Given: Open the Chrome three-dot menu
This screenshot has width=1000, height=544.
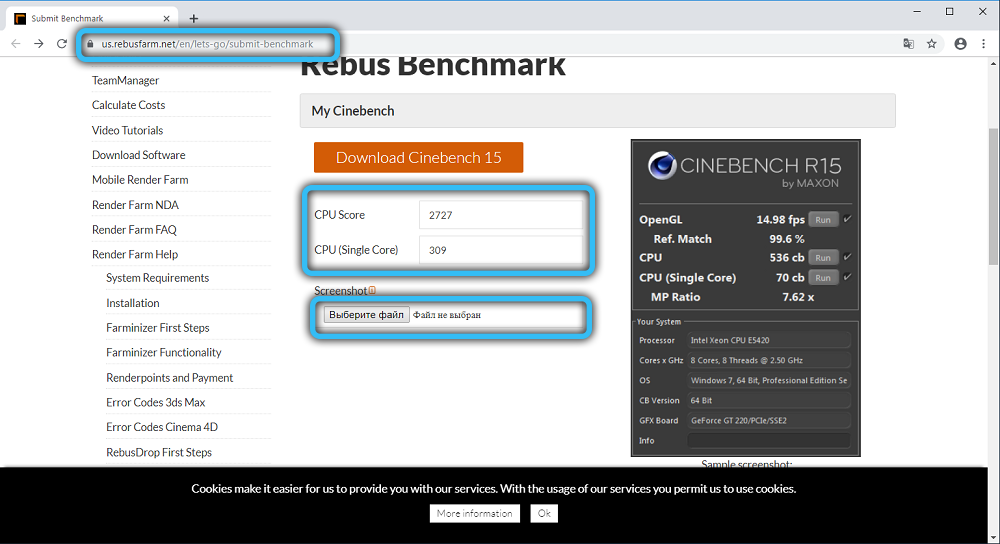Looking at the screenshot, I should pyautogui.click(x=985, y=44).
